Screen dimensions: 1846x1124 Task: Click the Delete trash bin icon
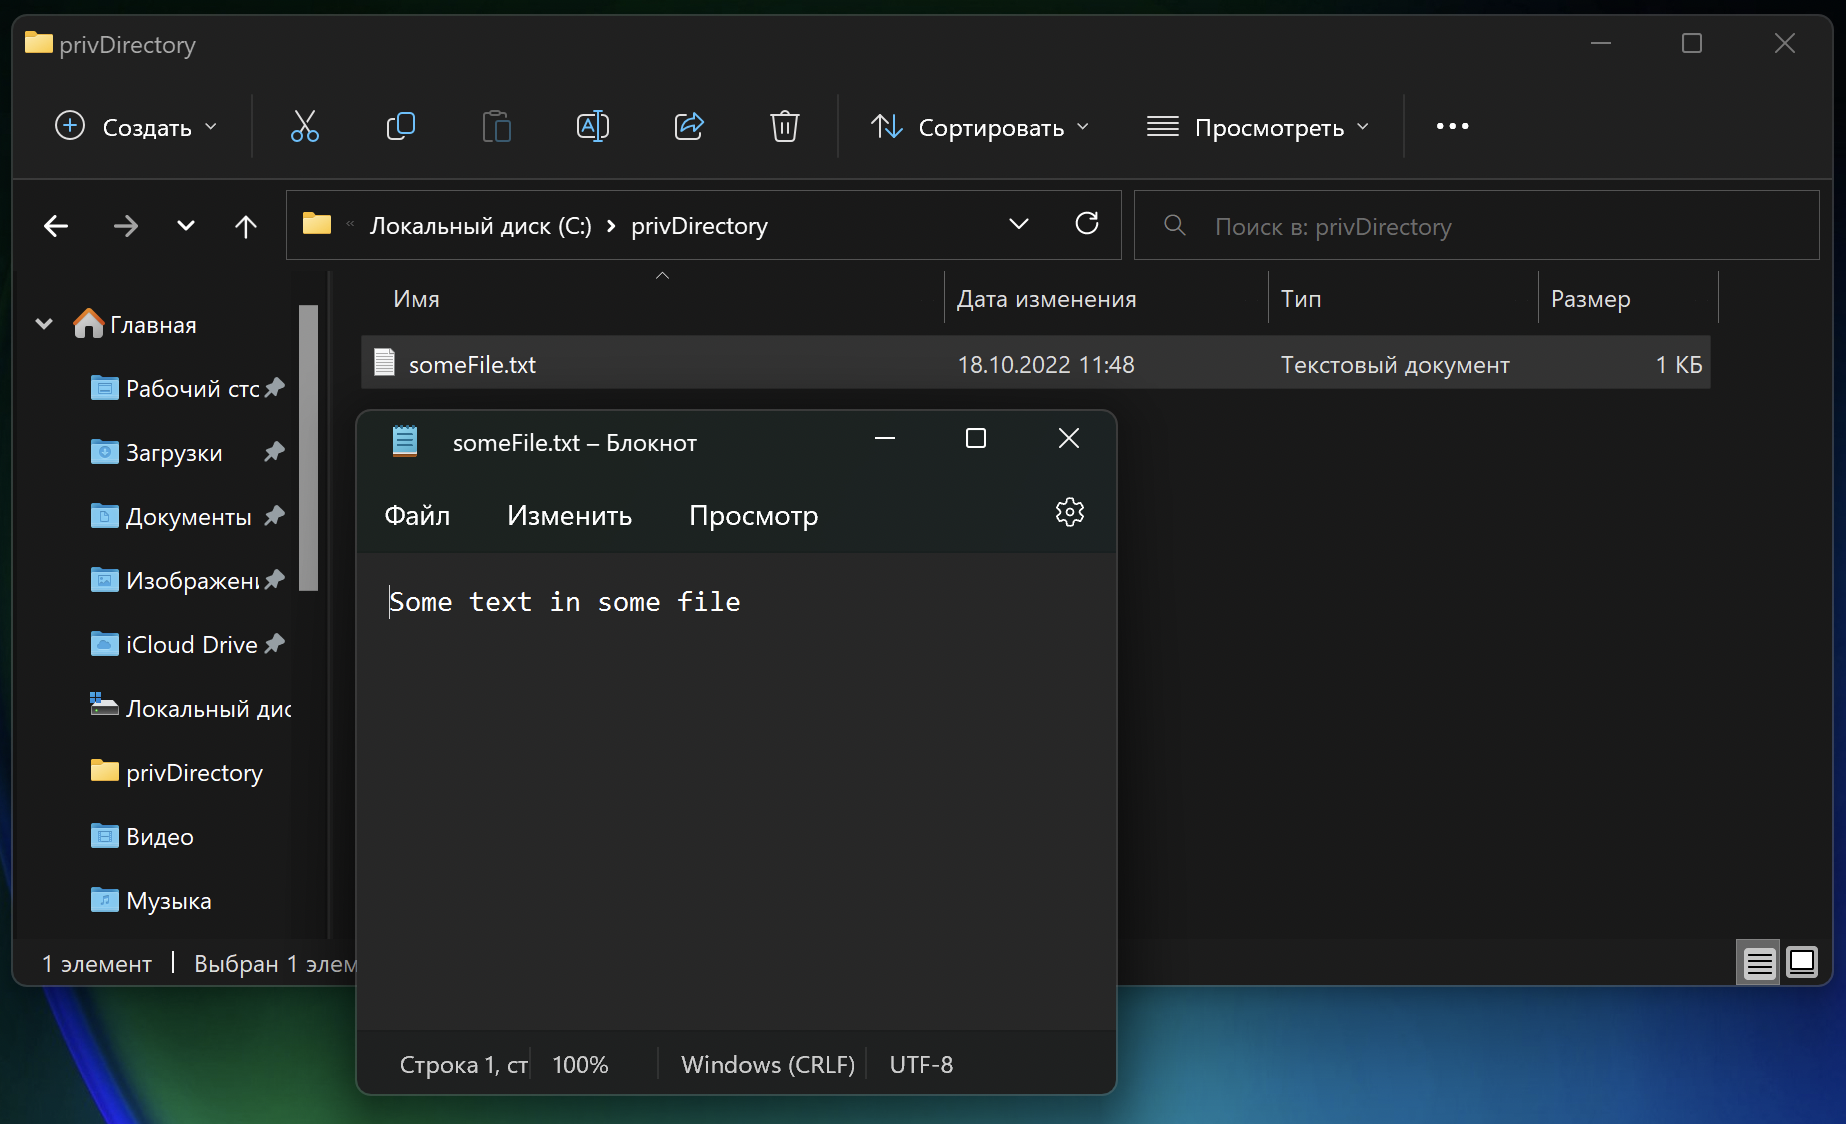785,127
